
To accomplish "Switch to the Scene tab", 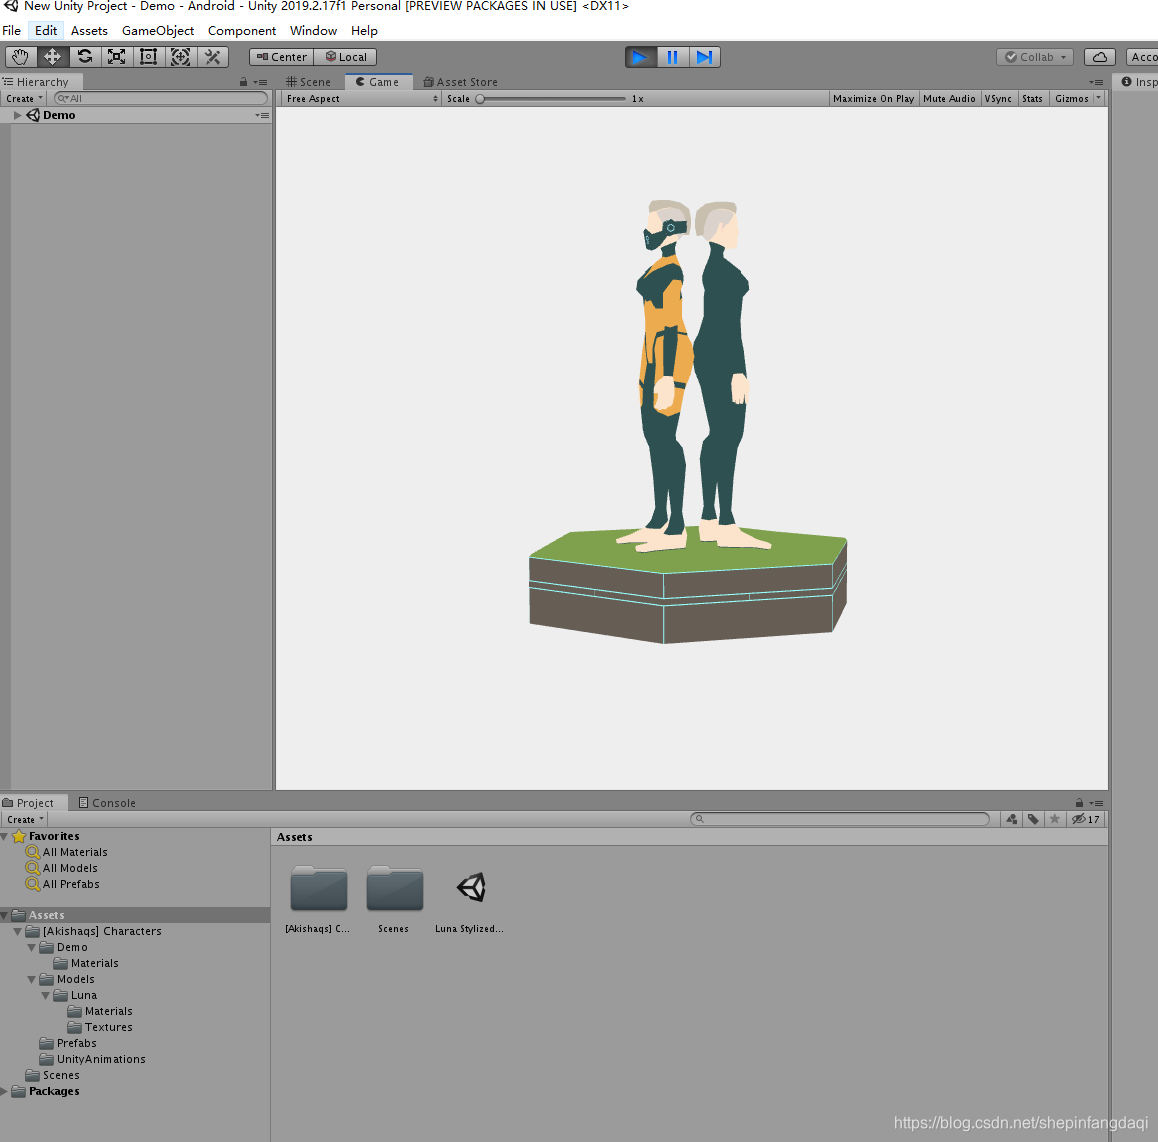I will pyautogui.click(x=308, y=81).
